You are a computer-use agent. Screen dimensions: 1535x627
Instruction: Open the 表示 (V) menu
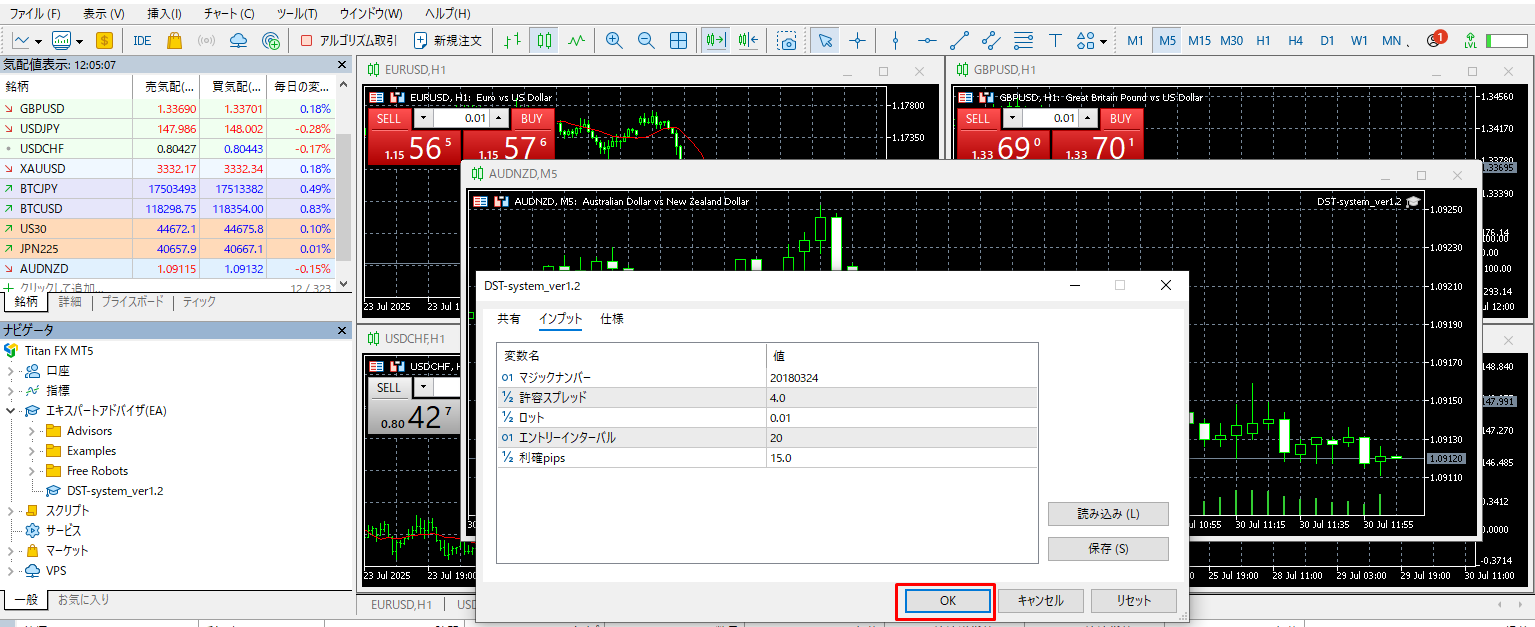point(104,14)
